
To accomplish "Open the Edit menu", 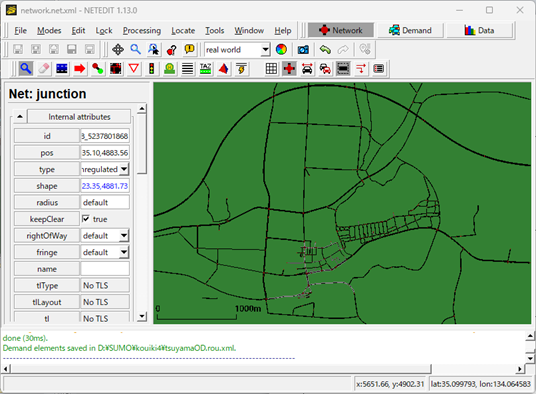I will [x=78, y=30].
